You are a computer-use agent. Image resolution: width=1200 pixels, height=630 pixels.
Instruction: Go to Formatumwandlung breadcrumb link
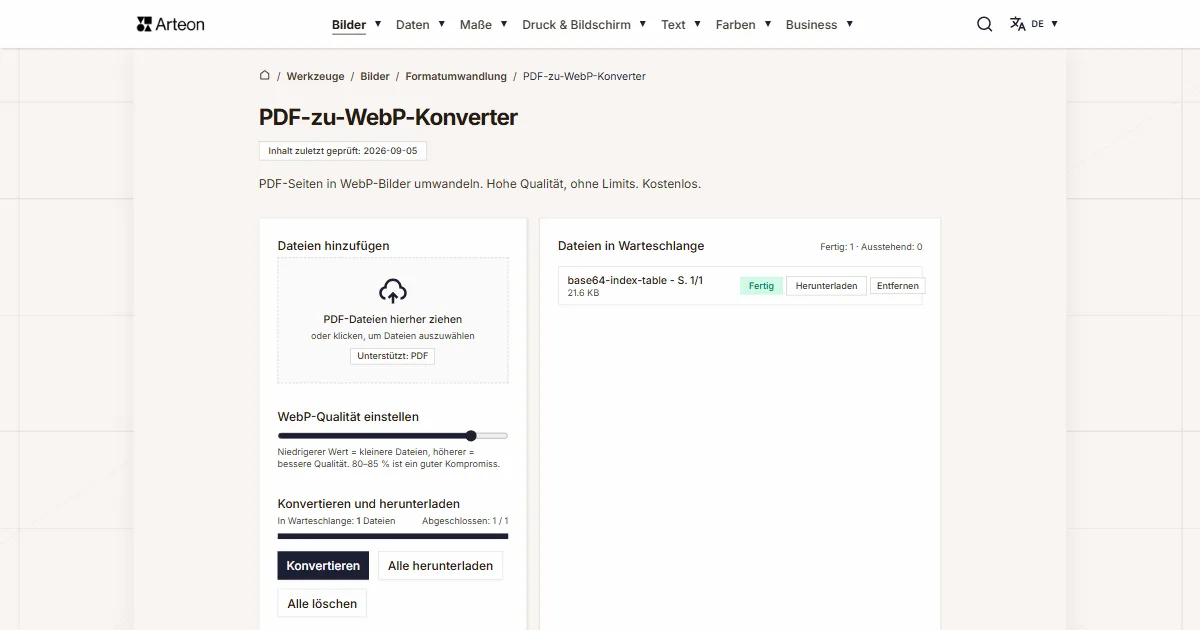coord(456,76)
